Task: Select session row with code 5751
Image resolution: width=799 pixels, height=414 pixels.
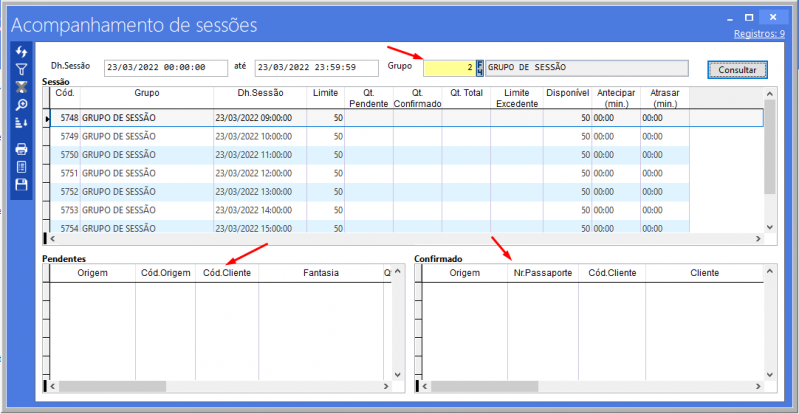Action: click(369, 173)
